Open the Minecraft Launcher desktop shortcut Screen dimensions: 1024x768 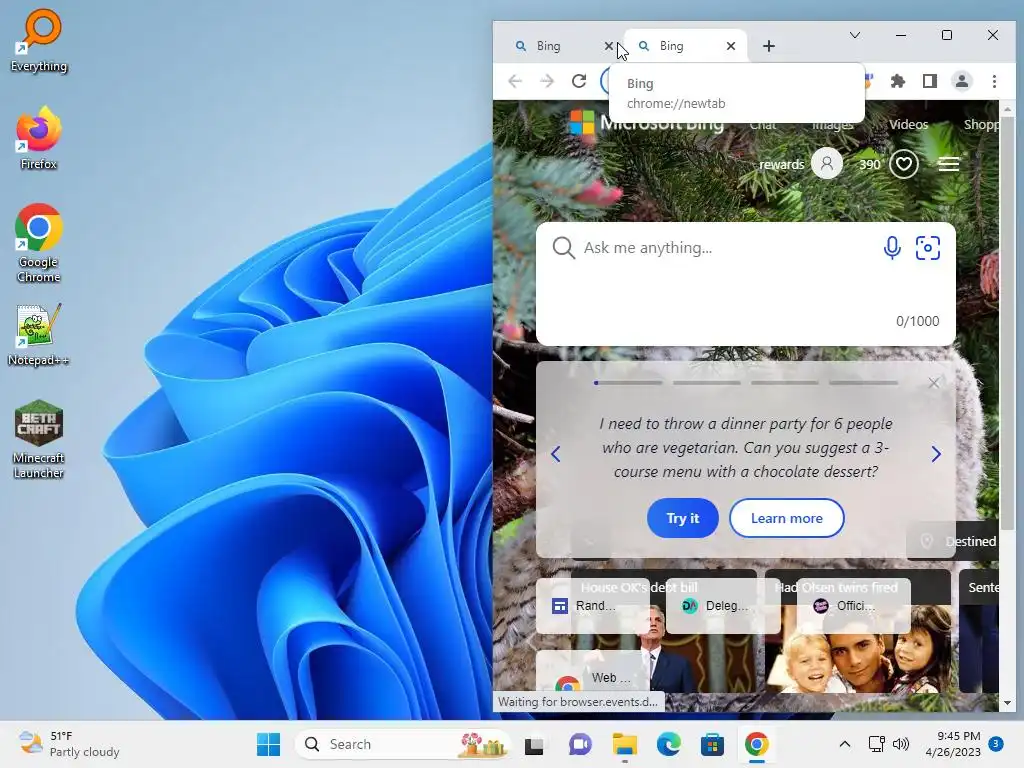click(39, 439)
